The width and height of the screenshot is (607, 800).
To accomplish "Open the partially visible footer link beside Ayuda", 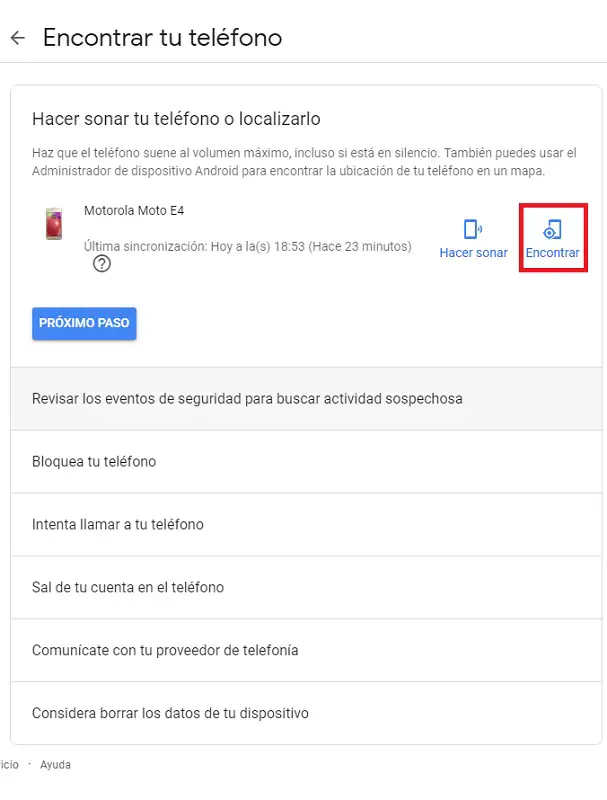I will (x=9, y=764).
